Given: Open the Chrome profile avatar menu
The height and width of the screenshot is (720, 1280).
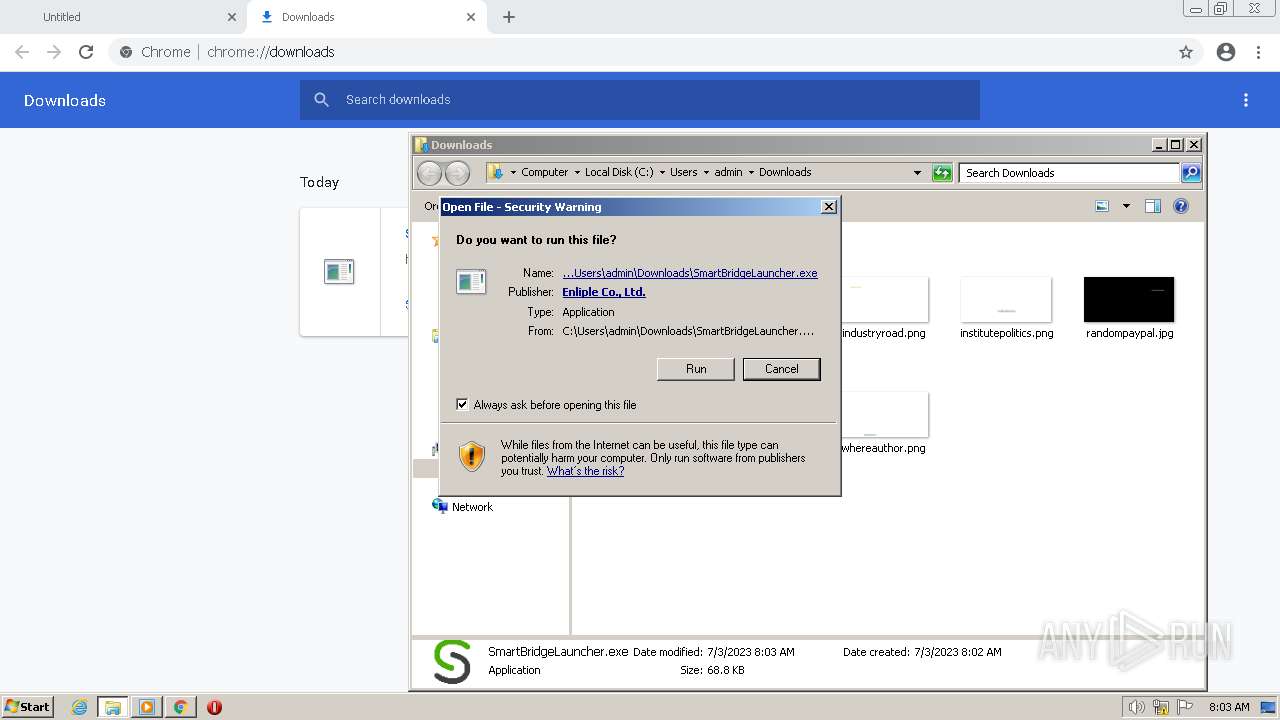Looking at the screenshot, I should (x=1226, y=52).
